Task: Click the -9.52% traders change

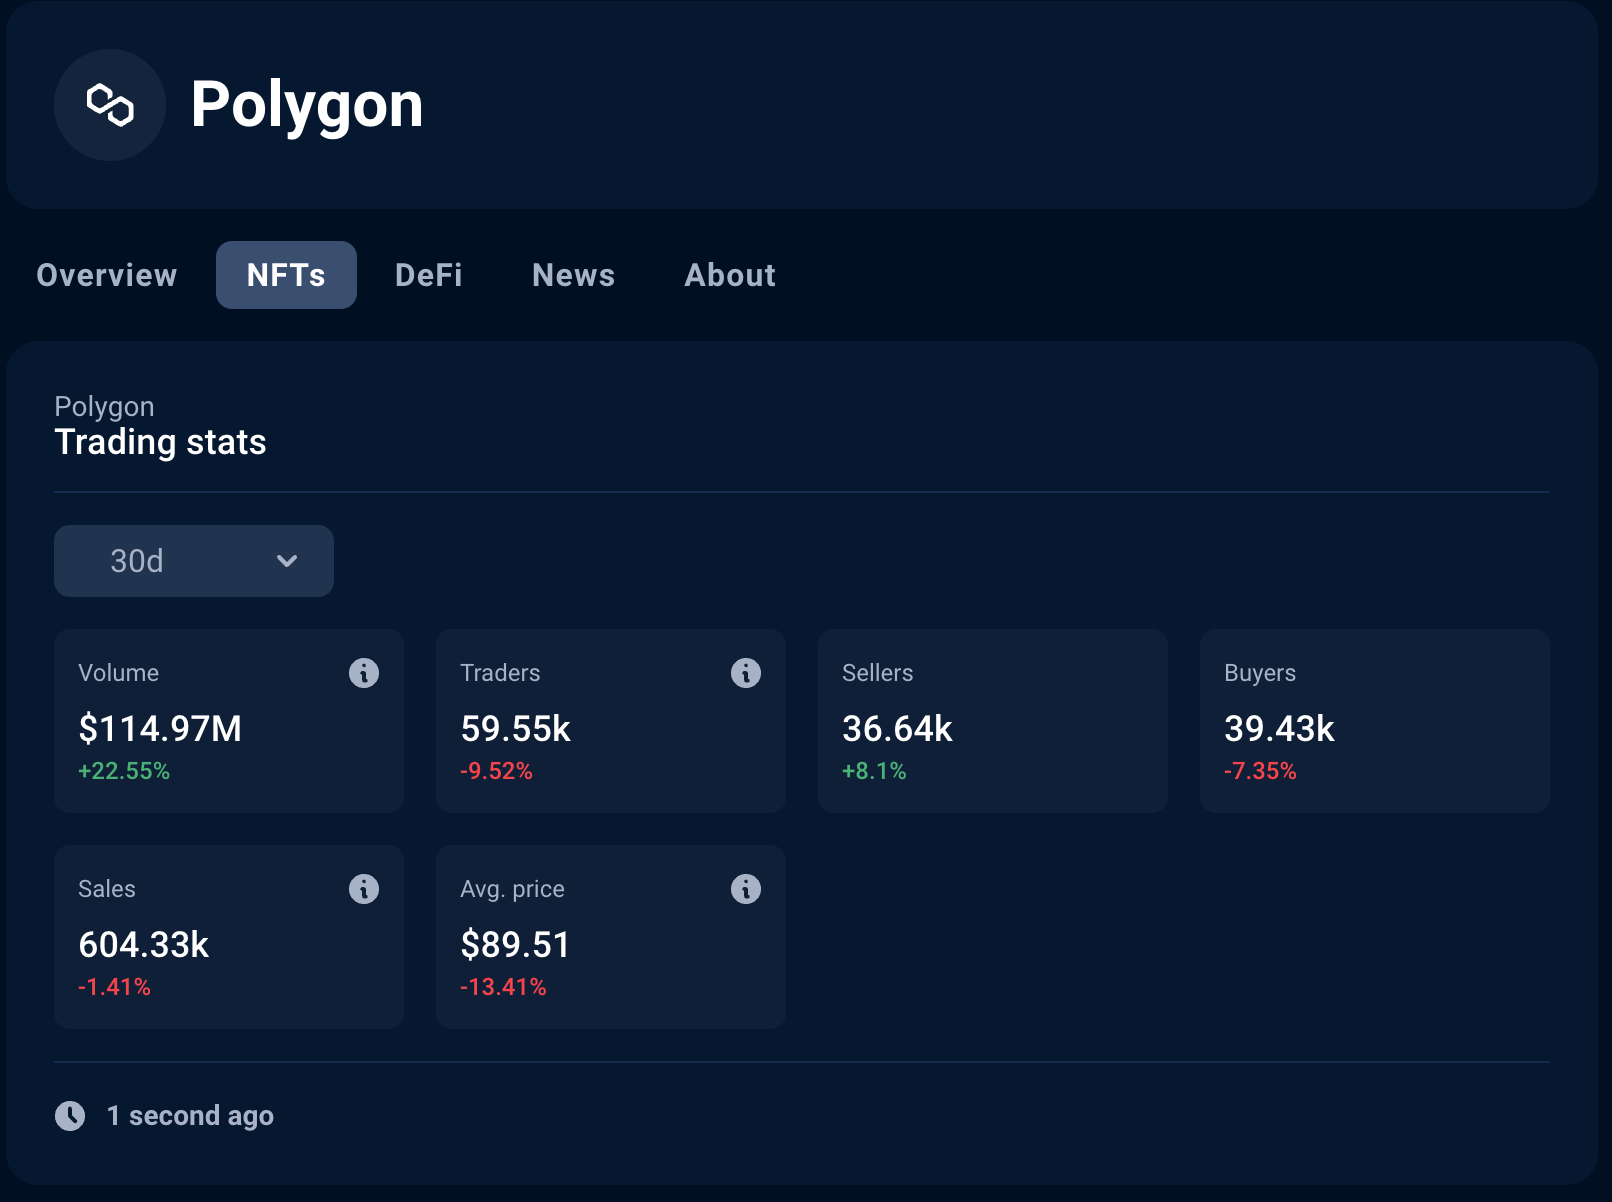Action: click(496, 771)
